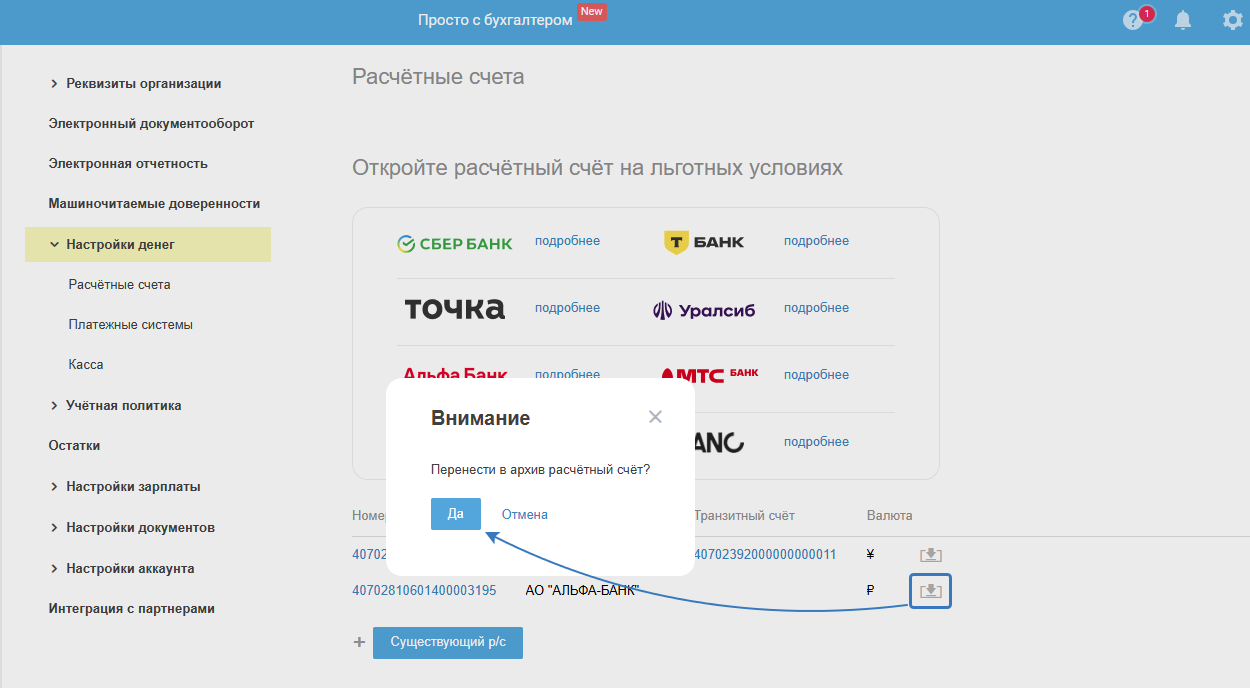Open the Касса submenu item
The width and height of the screenshot is (1250, 688).
[86, 365]
